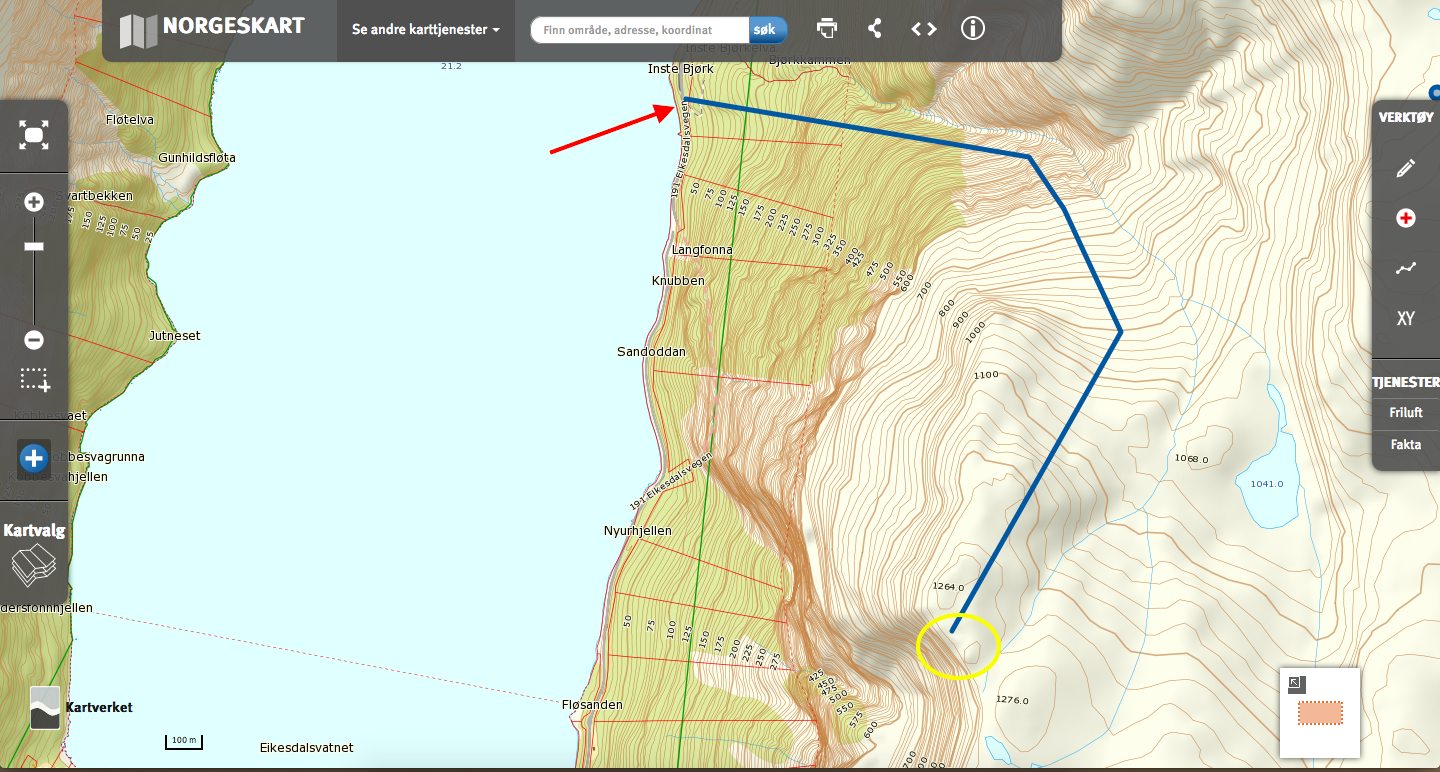Click the '1041.0' lake elevation label
The width and height of the screenshot is (1440, 772).
pos(1266,484)
